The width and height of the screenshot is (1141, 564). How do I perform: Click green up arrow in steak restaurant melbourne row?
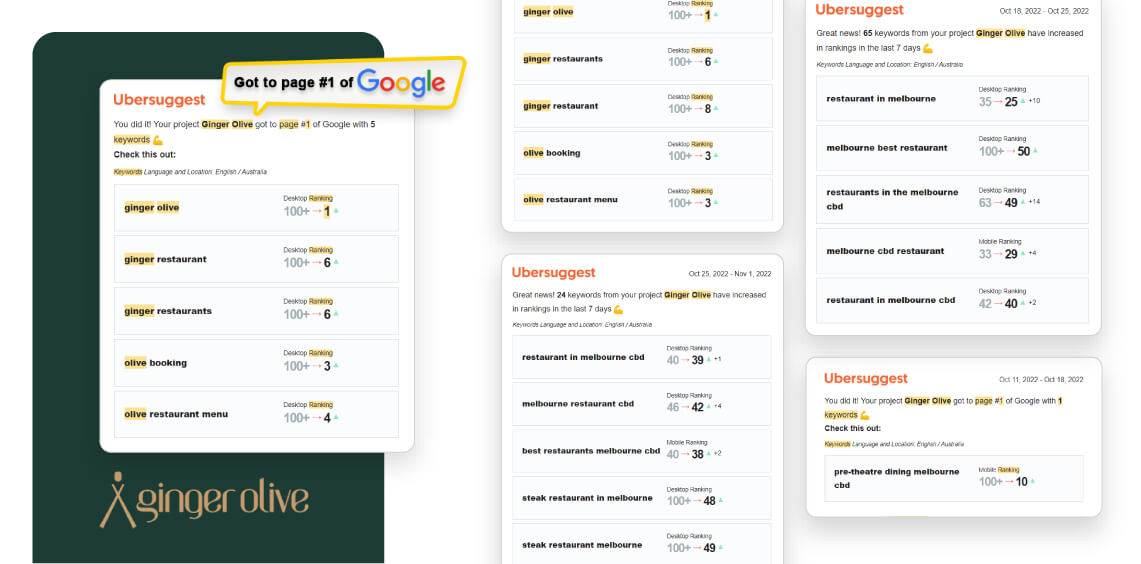click(x=720, y=547)
